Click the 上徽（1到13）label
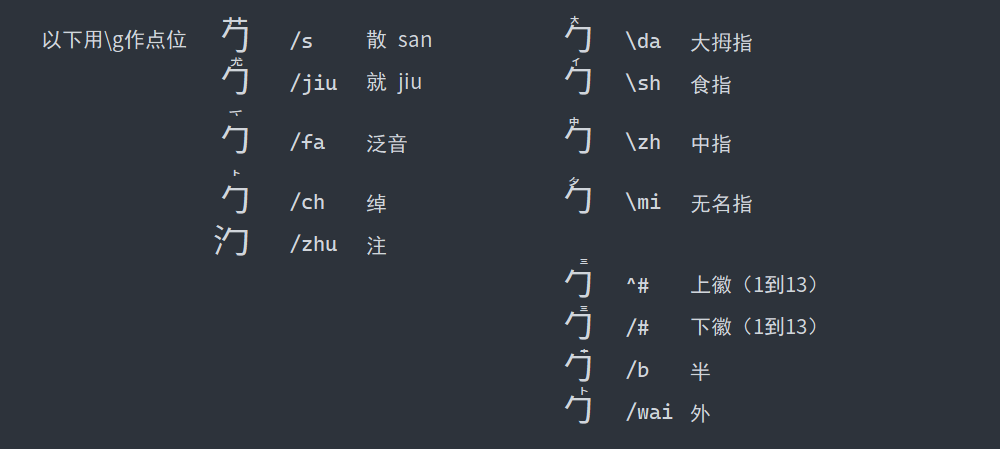The image size is (1000, 449). (x=755, y=285)
